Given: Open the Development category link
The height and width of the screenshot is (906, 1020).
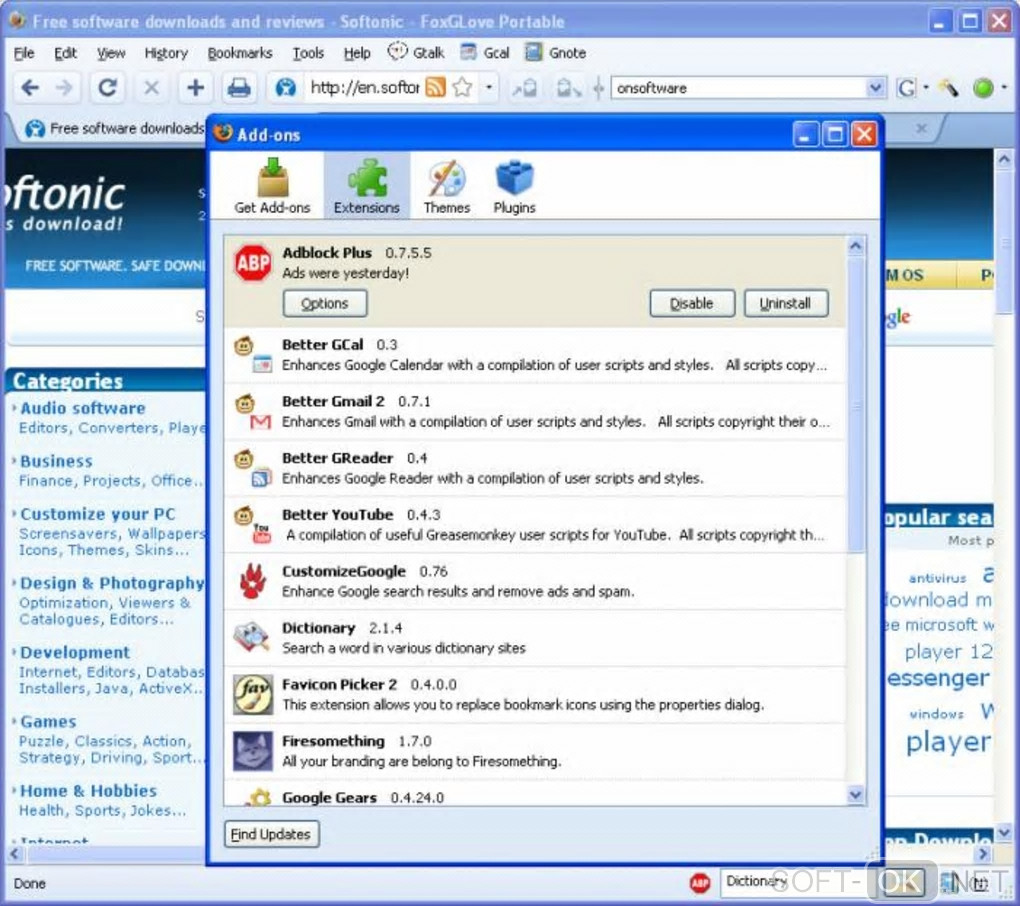Looking at the screenshot, I should 75,652.
